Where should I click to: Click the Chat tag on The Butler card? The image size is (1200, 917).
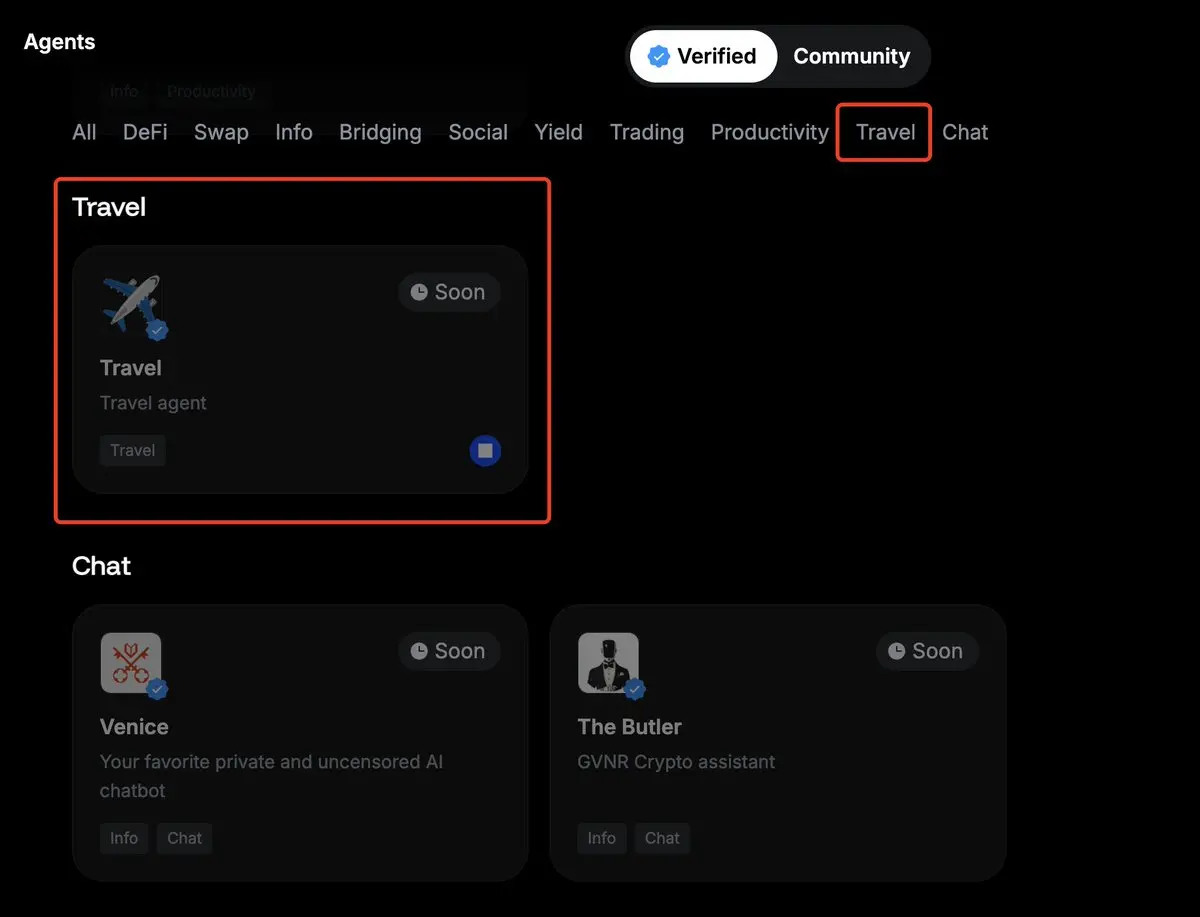pos(662,838)
